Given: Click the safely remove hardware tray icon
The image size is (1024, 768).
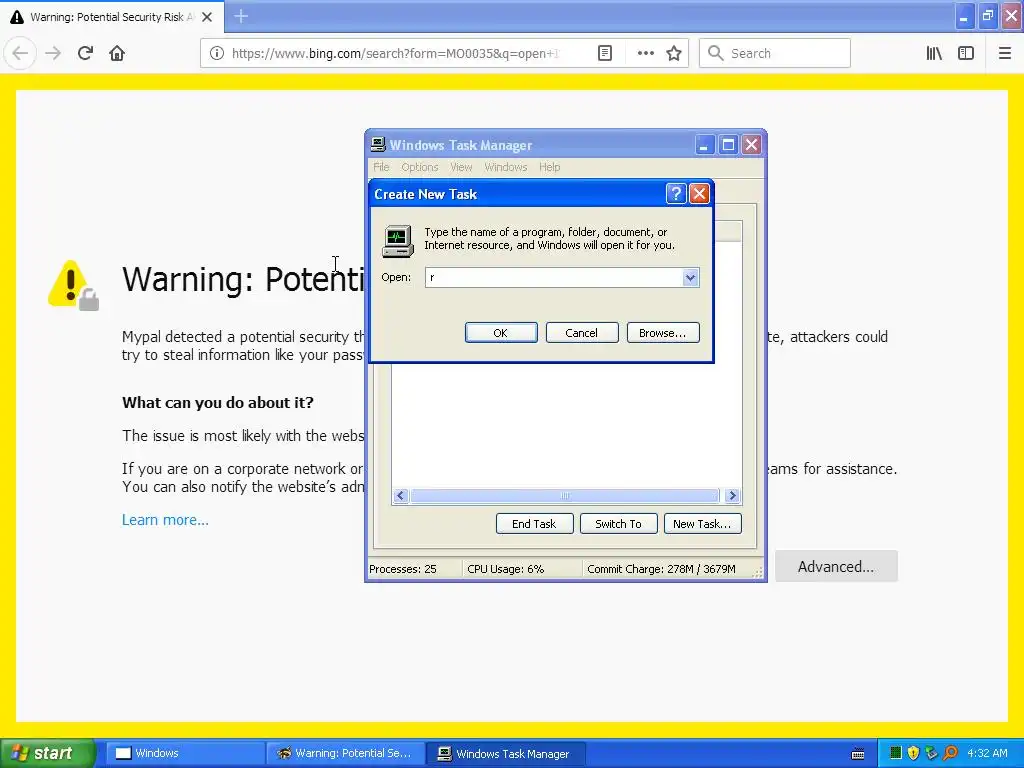Looking at the screenshot, I should click(932, 753).
